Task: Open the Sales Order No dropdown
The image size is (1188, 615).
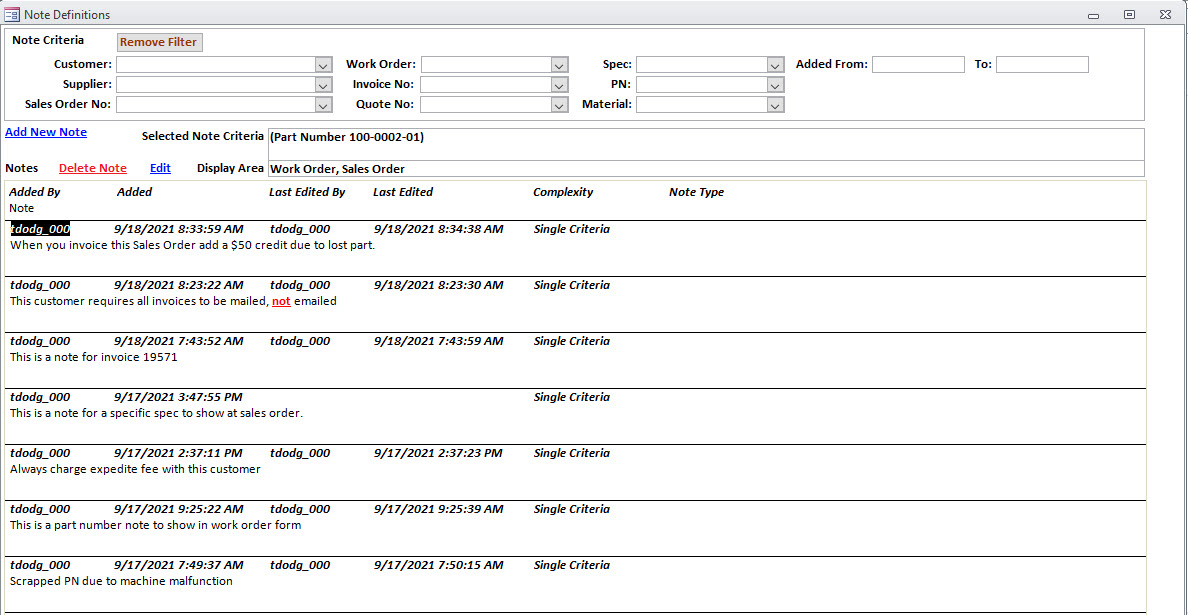Action: click(322, 104)
